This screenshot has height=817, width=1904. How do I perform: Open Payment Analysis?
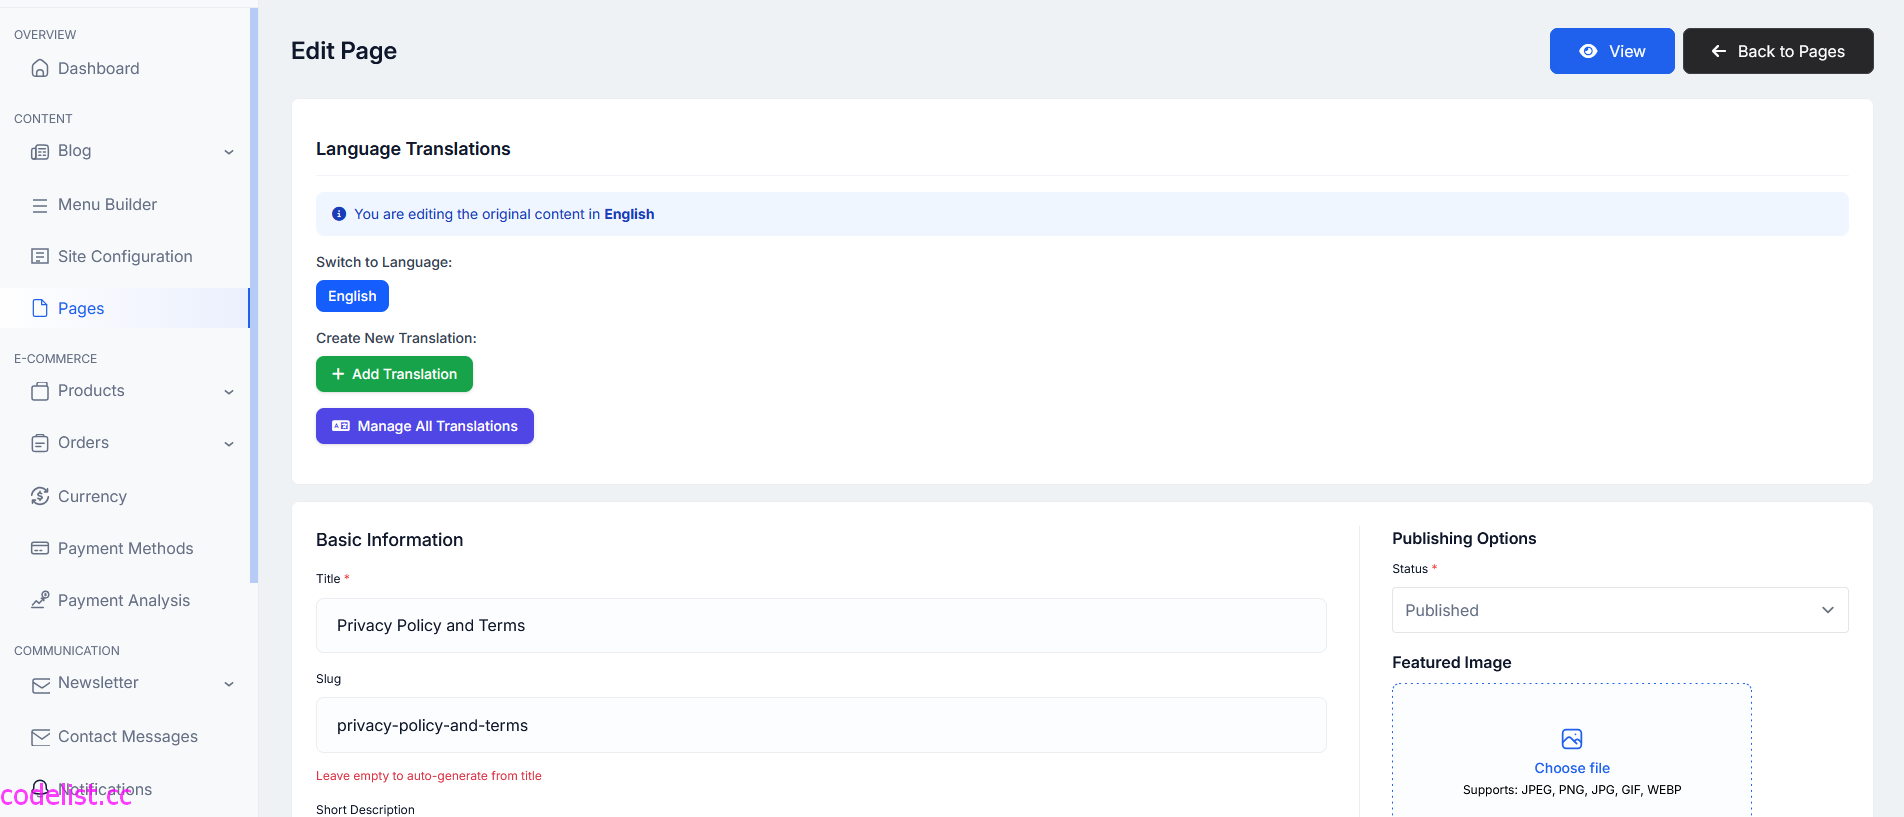tap(125, 600)
